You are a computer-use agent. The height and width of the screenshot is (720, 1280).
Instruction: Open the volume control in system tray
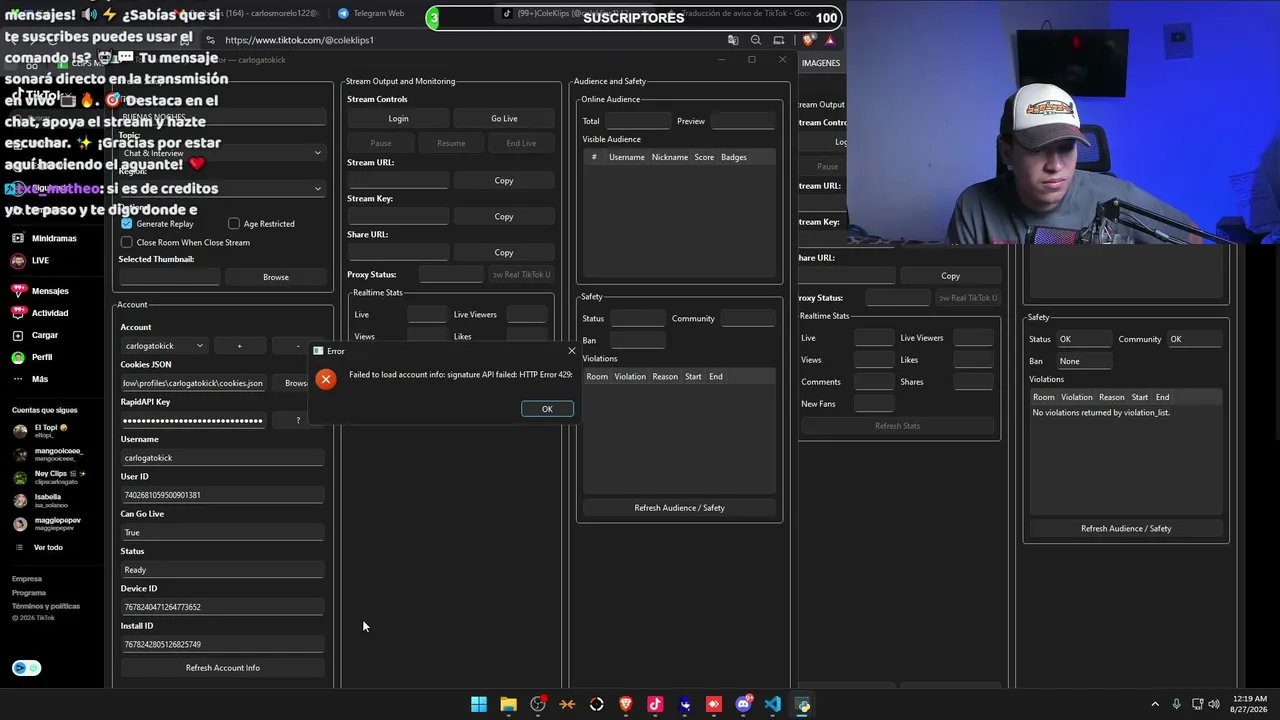click(x=1216, y=704)
